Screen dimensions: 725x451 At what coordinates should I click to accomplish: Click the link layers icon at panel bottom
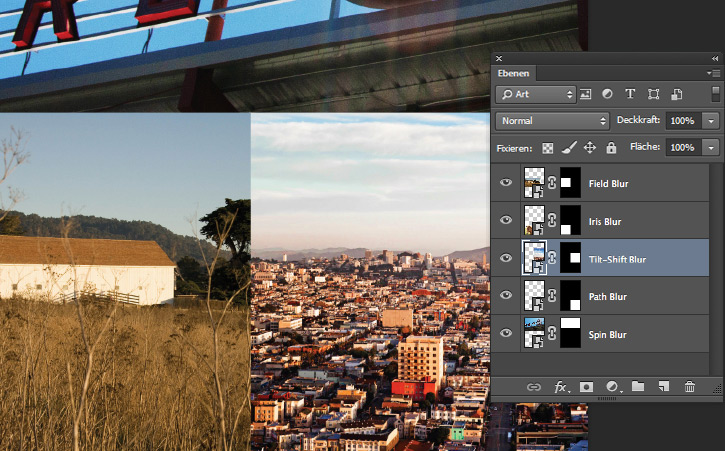tap(534, 387)
